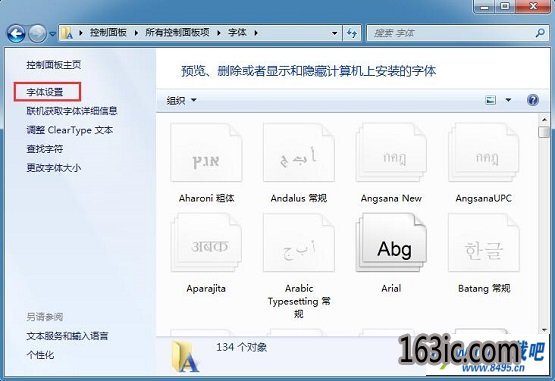Click the blue help question mark icon
Viewport: 555px width, 381px height.
pos(533,100)
